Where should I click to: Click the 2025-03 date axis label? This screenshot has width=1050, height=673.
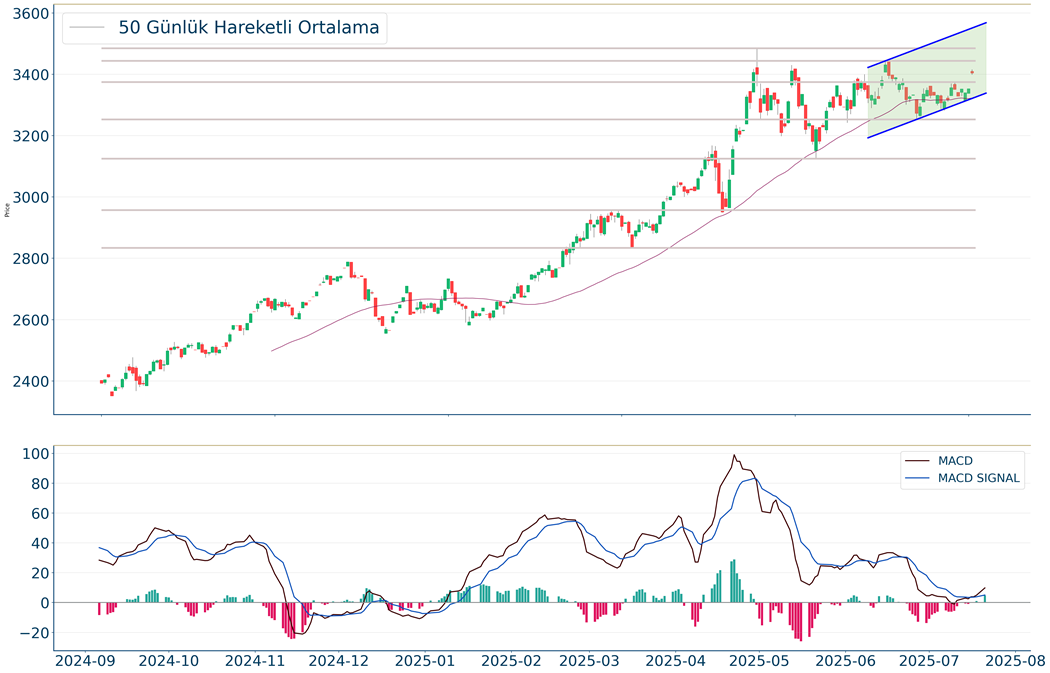pyautogui.click(x=588, y=661)
